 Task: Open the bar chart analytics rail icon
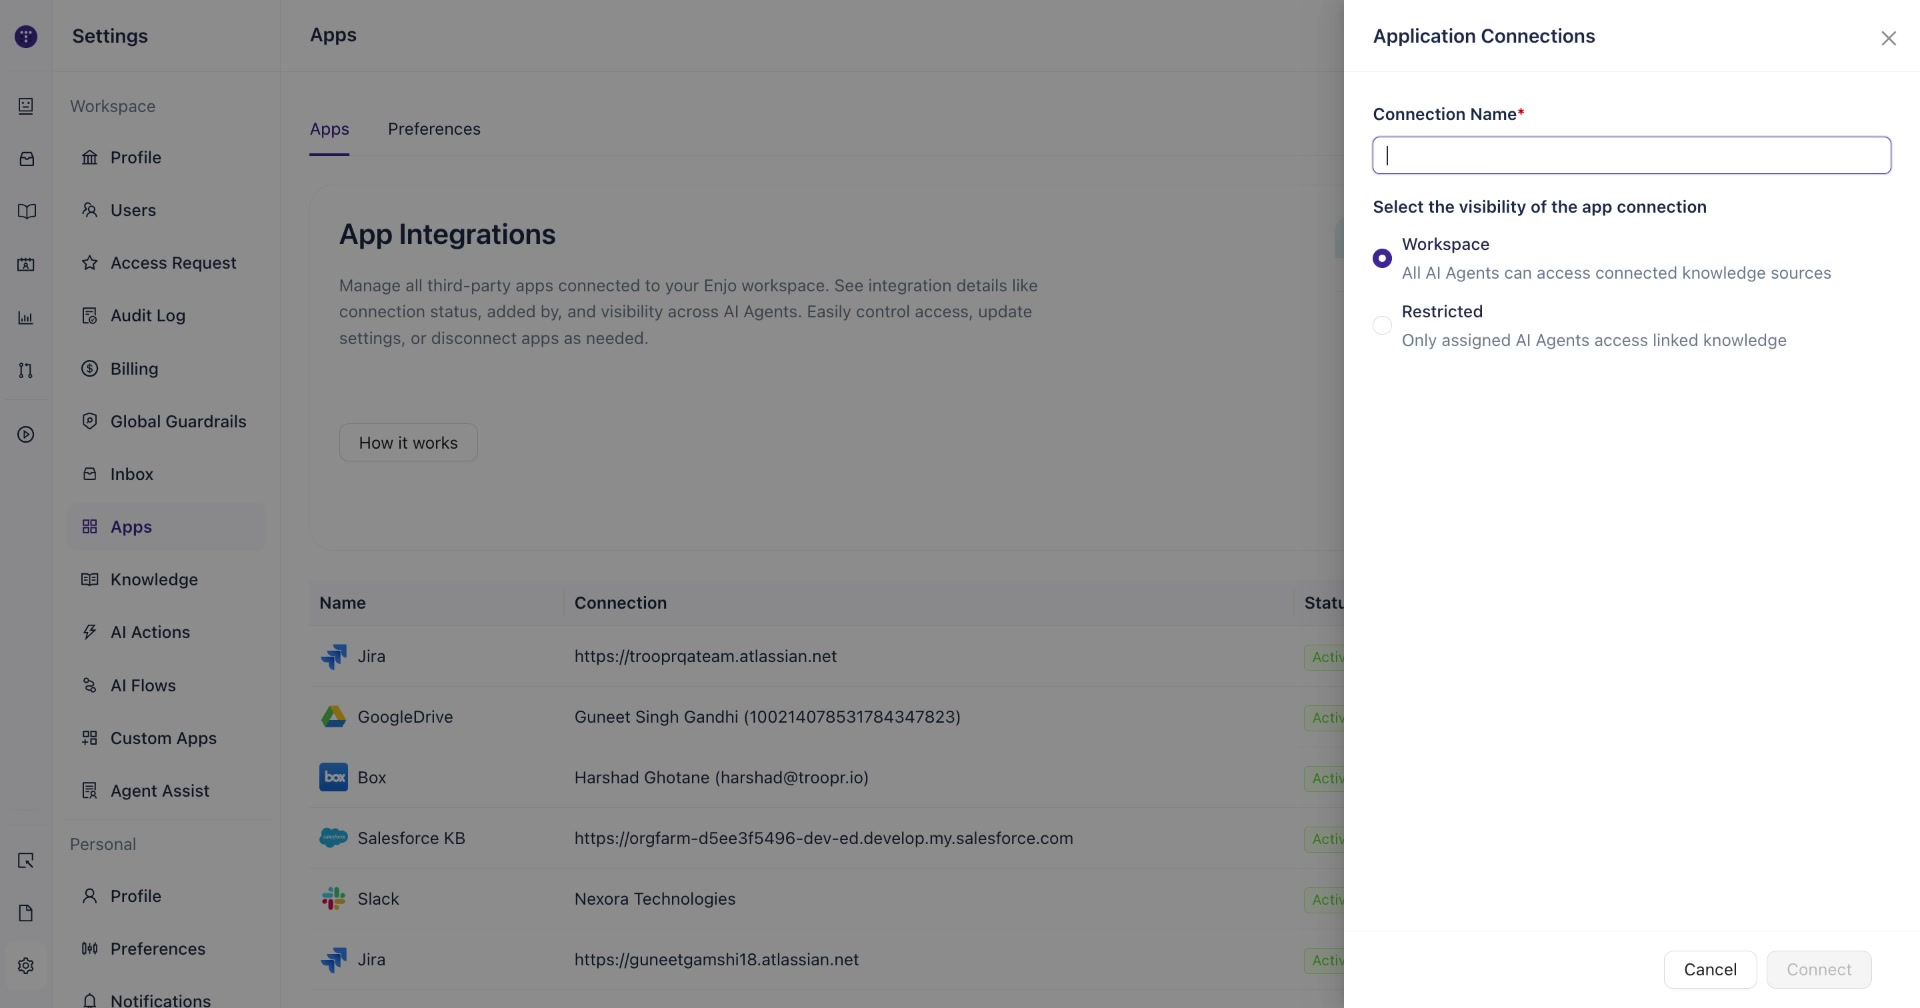click(26, 318)
